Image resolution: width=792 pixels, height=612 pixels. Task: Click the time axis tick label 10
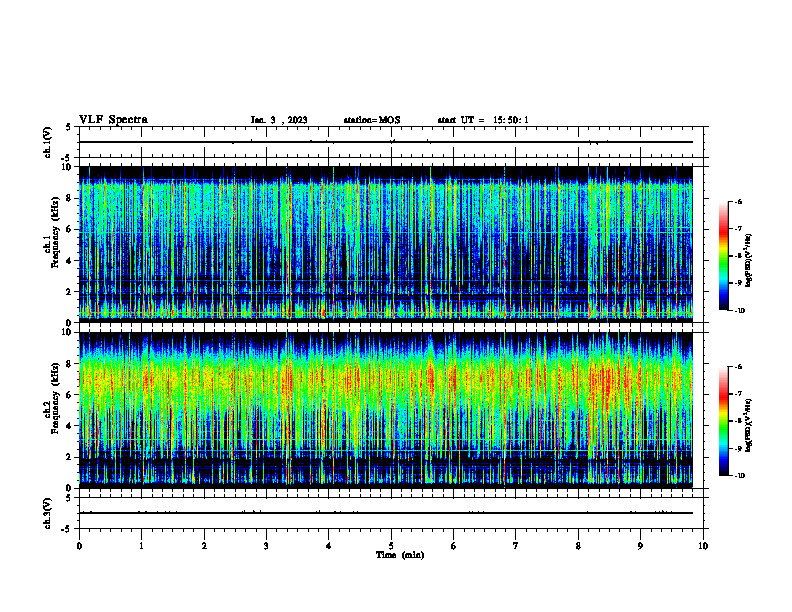pos(703,546)
